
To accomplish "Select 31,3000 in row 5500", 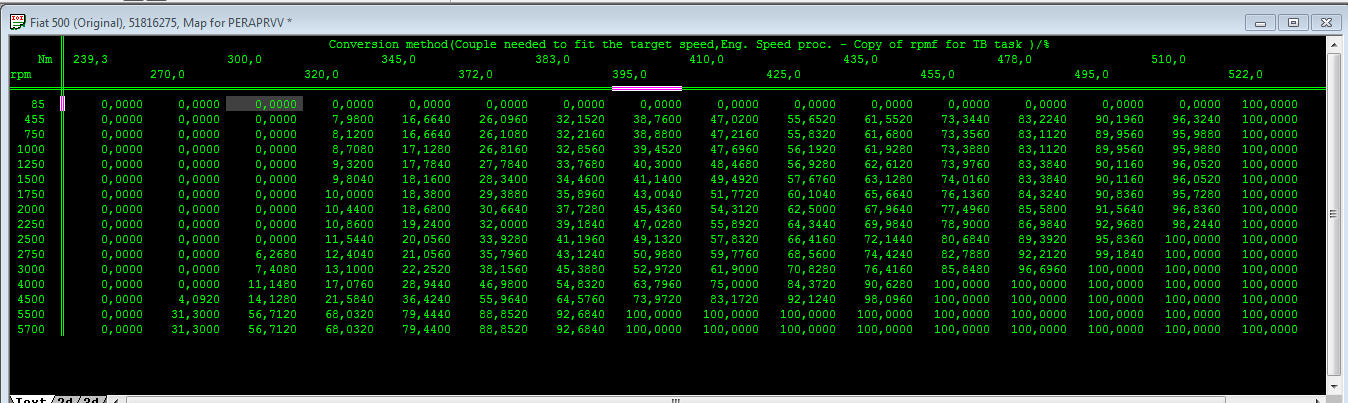I will (194, 314).
